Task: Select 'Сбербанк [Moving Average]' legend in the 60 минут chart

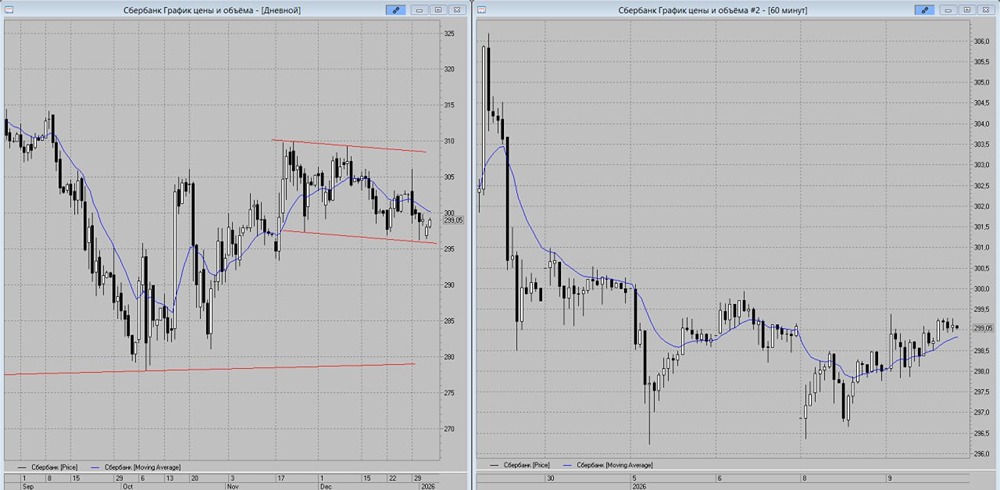Action: click(x=607, y=465)
